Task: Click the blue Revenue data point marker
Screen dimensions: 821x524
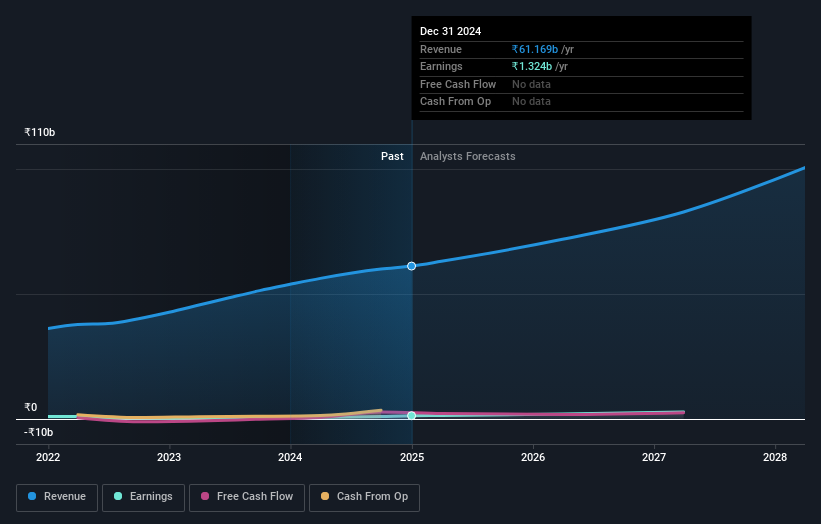Action: 412,266
